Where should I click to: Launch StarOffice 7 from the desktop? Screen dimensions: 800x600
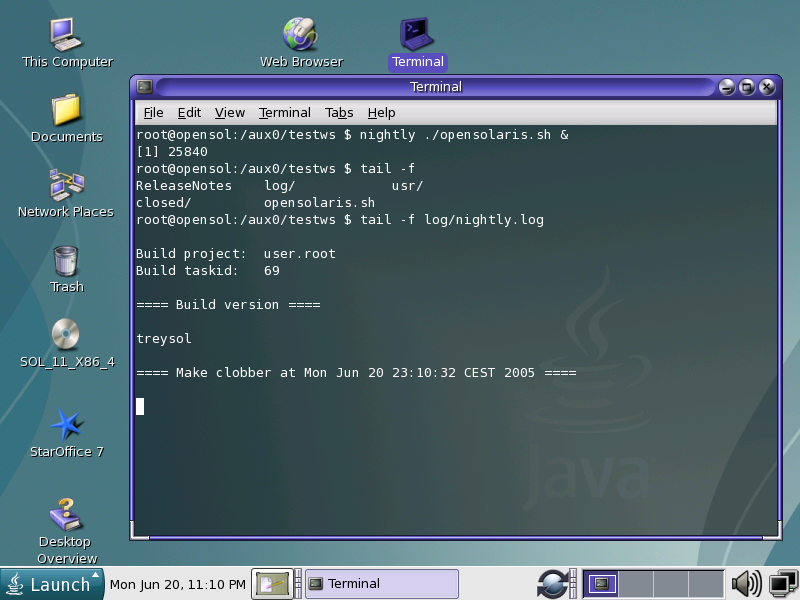66,433
